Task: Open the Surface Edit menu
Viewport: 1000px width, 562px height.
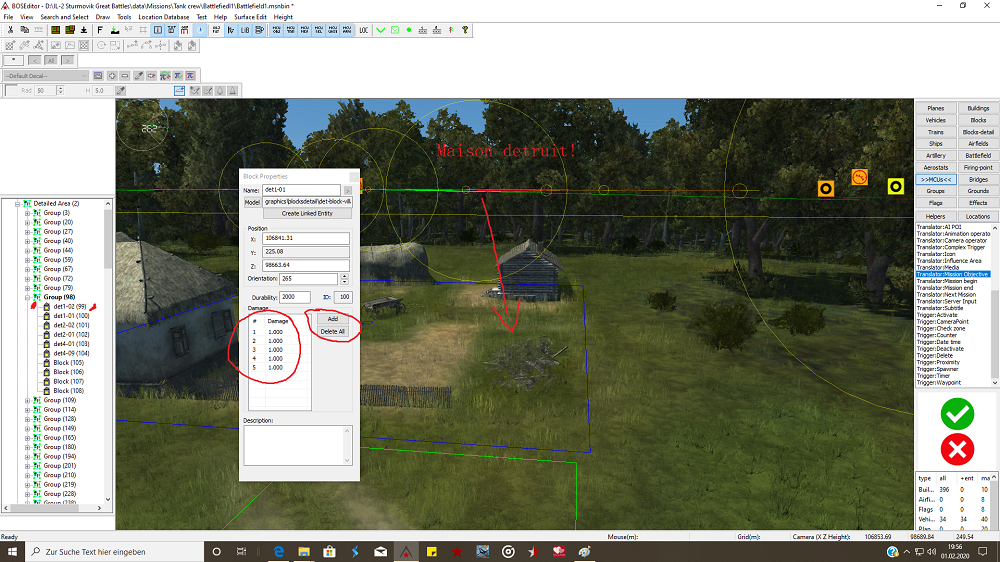Action: coord(250,17)
